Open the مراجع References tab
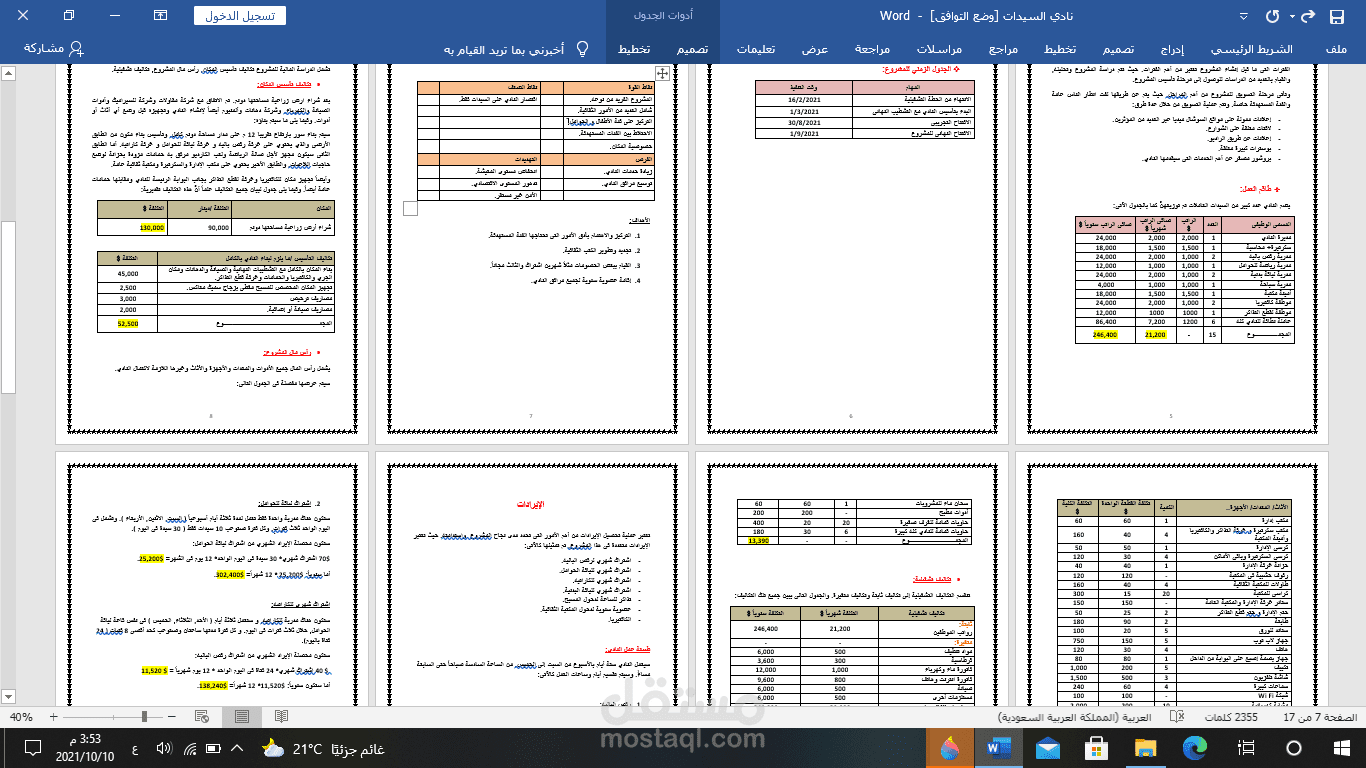 [1003, 49]
